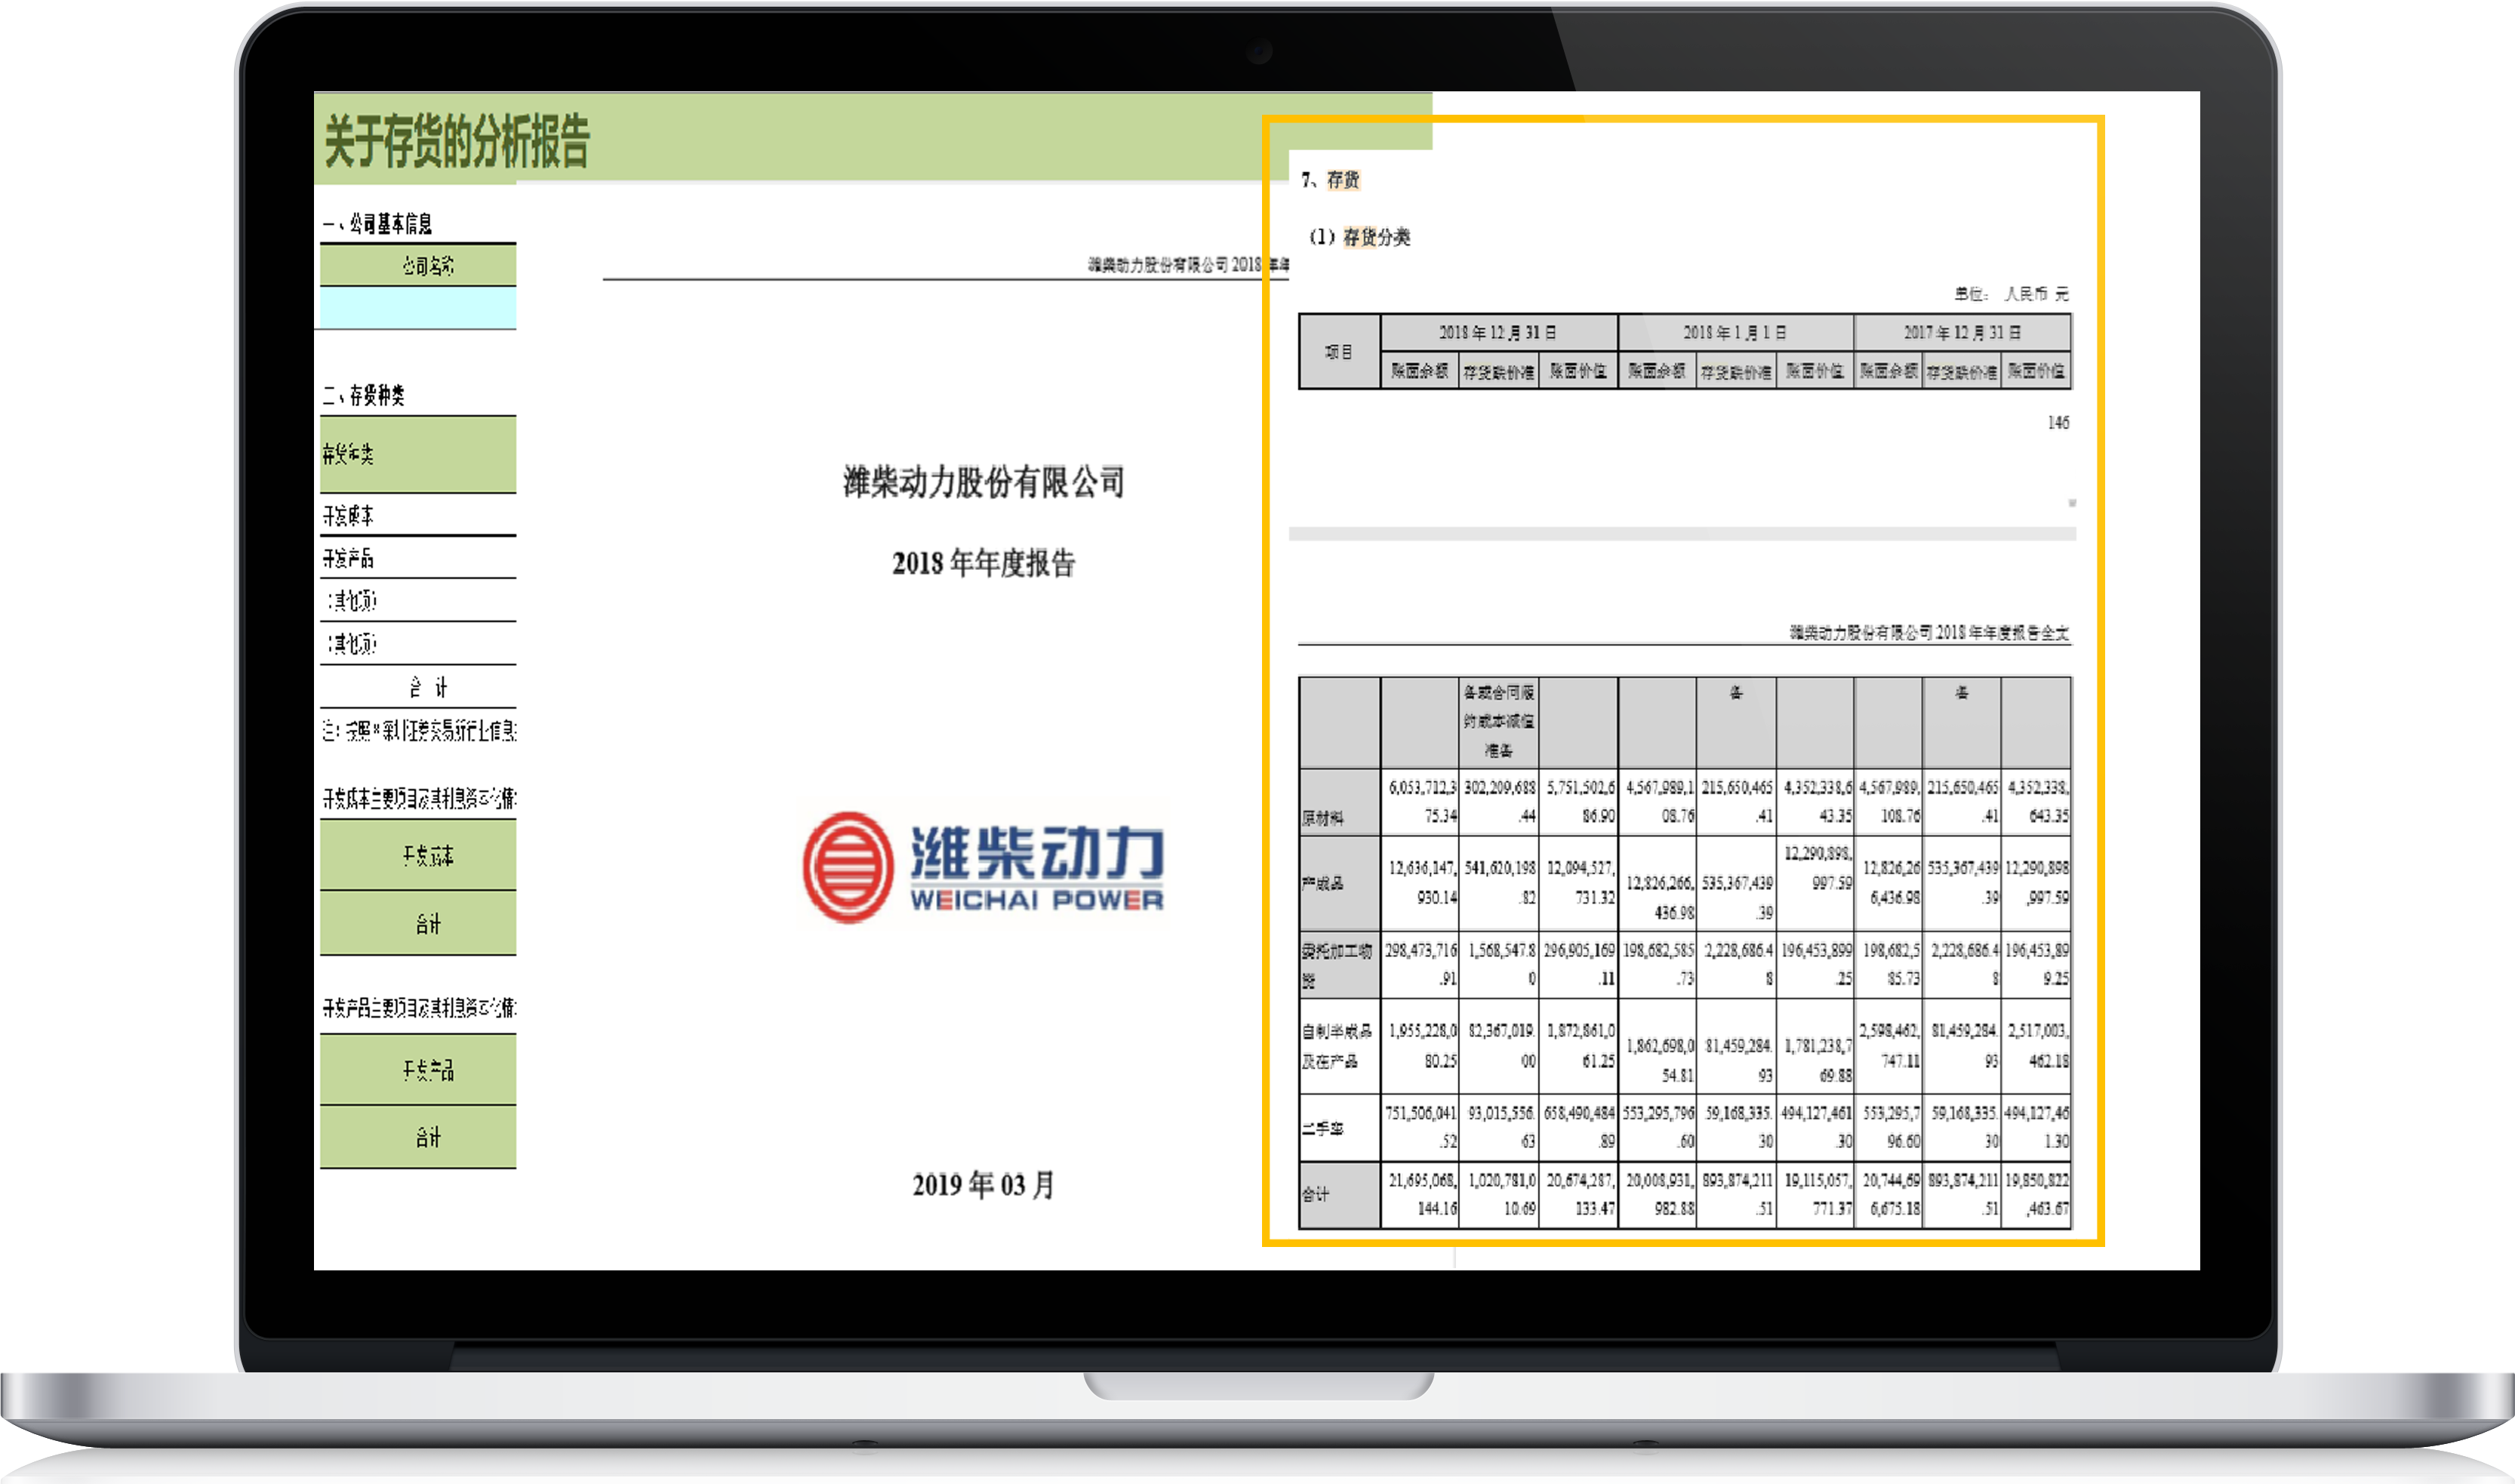
Task: Click the 2018年年度报告 cover page title
Action: [x=983, y=564]
